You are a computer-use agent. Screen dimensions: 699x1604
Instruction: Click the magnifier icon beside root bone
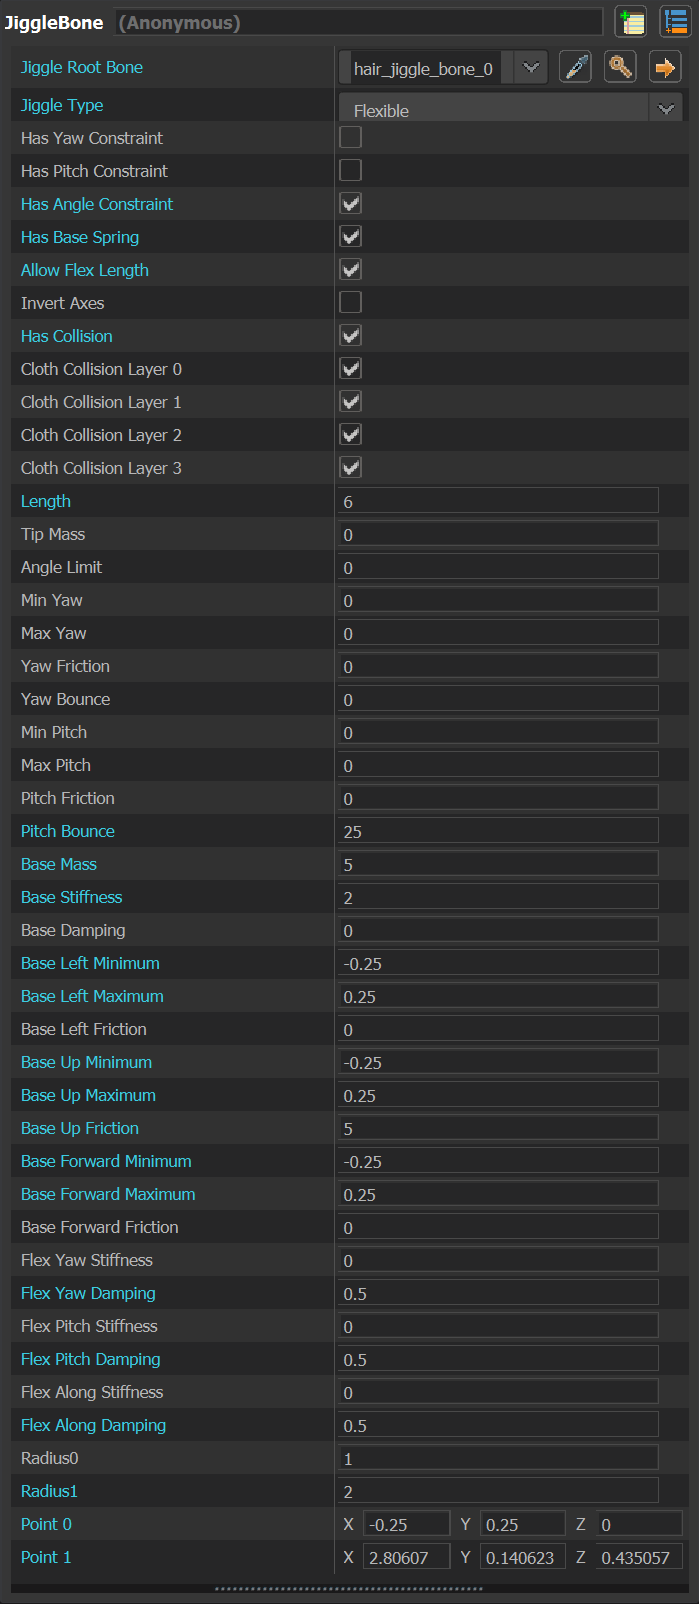click(x=620, y=67)
